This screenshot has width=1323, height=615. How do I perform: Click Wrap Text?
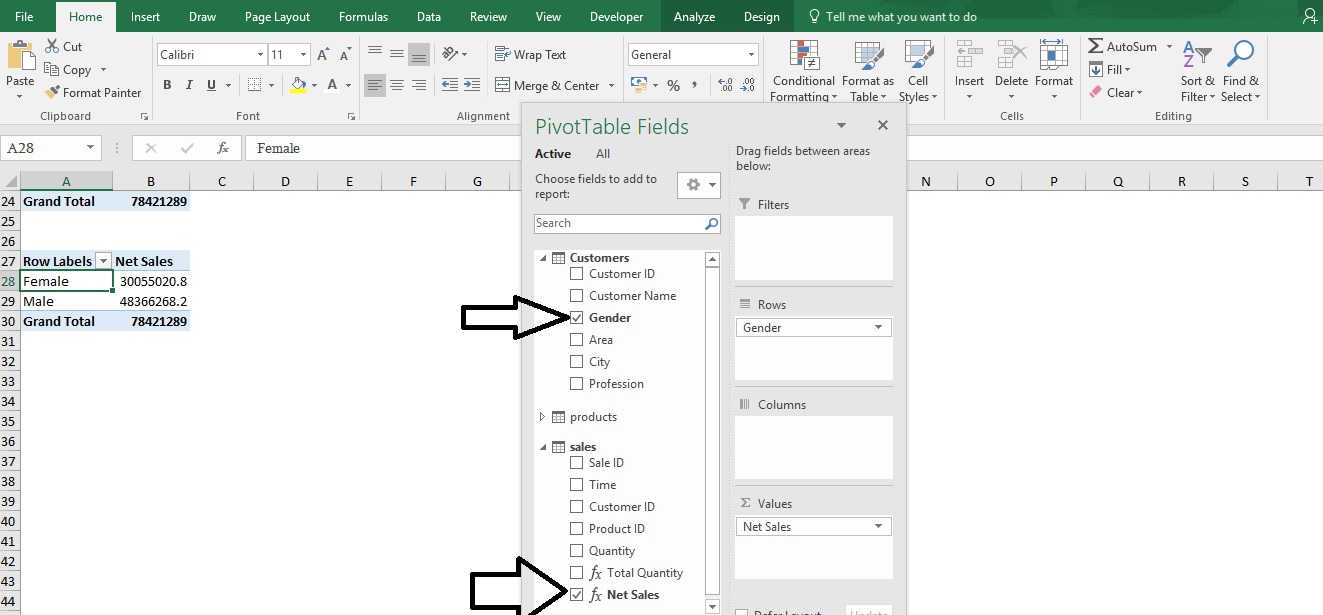[531, 54]
